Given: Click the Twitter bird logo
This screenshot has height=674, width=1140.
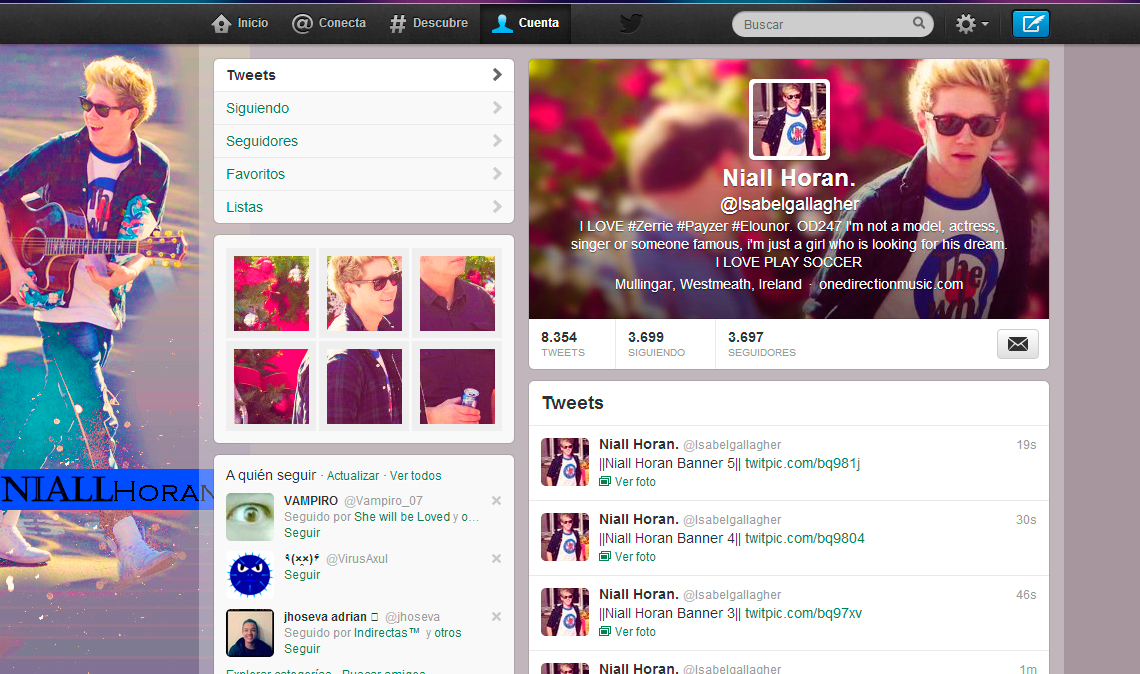Looking at the screenshot, I should tap(631, 23).
